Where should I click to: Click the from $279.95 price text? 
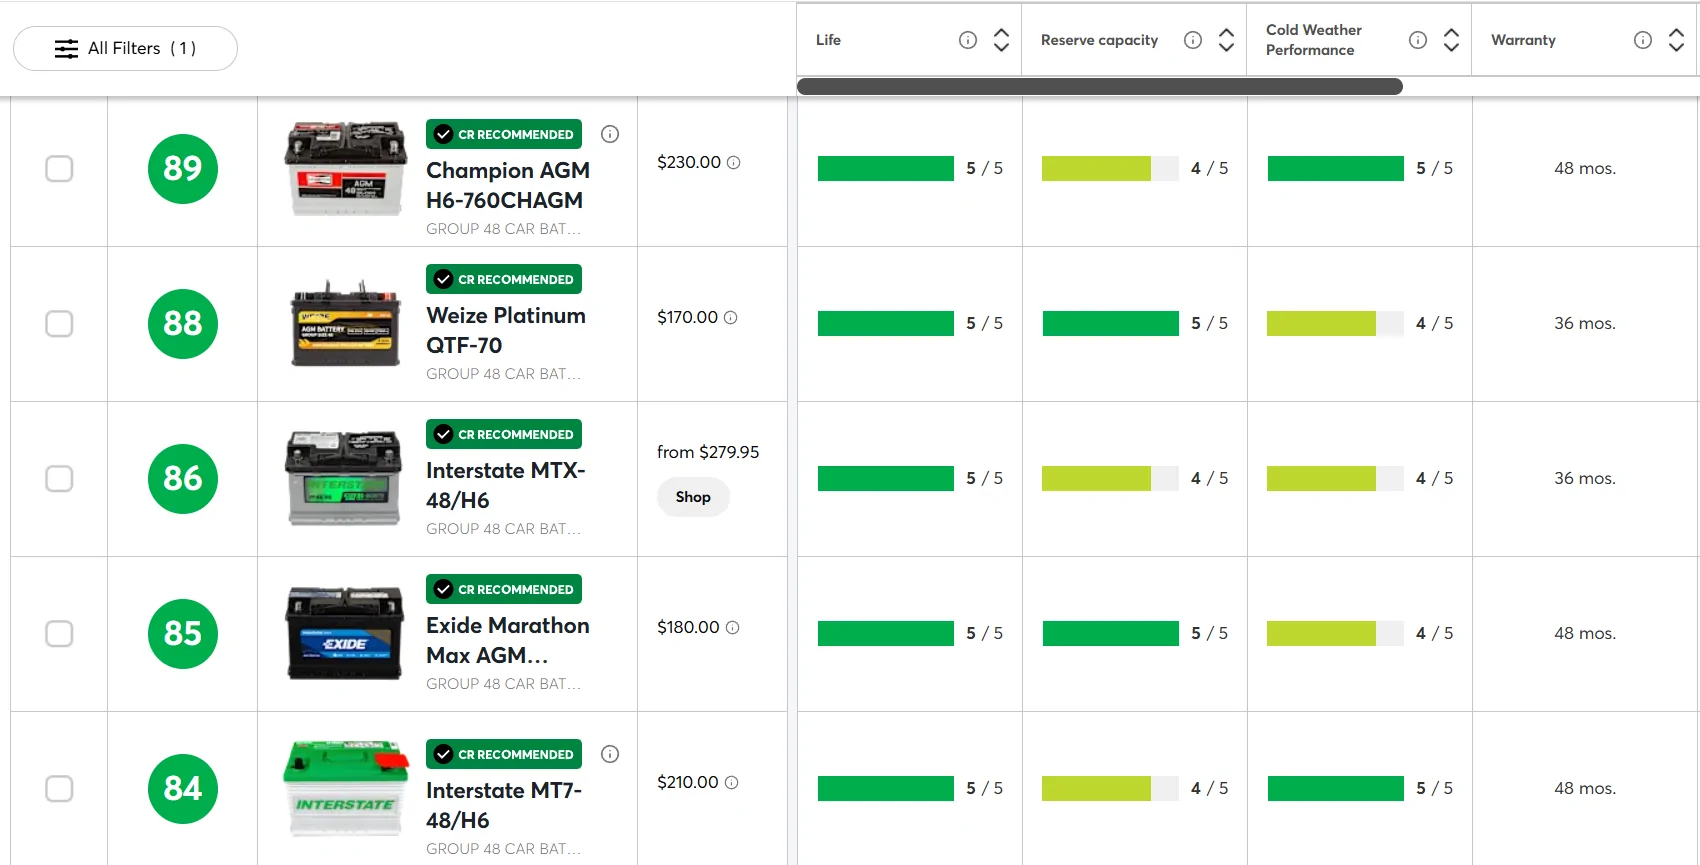tap(708, 452)
